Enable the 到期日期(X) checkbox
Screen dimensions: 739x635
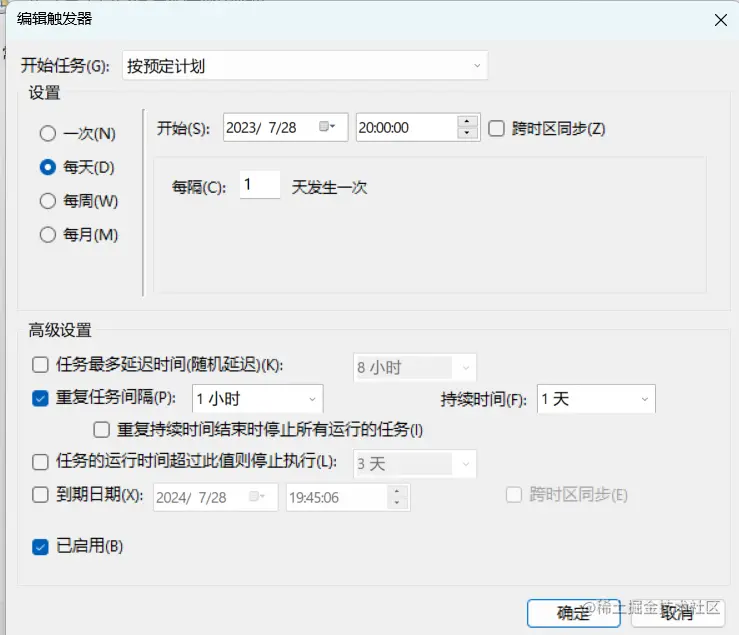coord(40,495)
